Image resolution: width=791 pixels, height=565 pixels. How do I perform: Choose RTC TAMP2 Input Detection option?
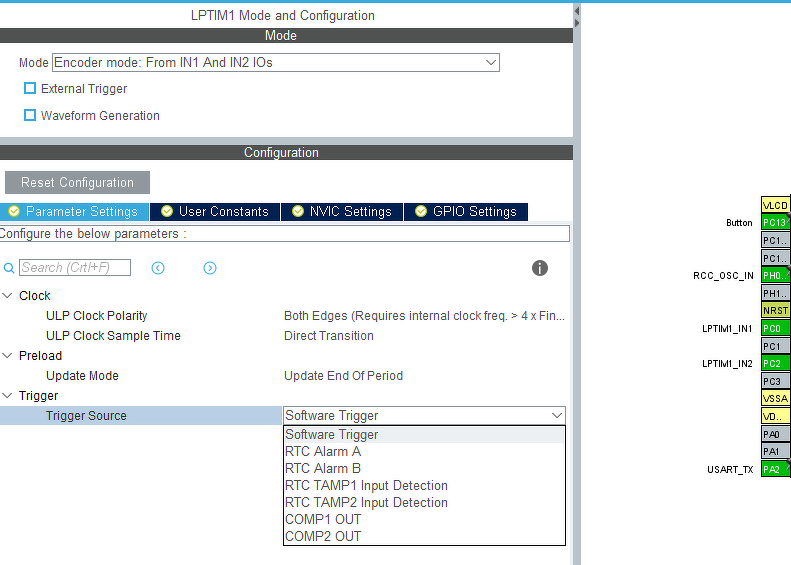click(424, 502)
